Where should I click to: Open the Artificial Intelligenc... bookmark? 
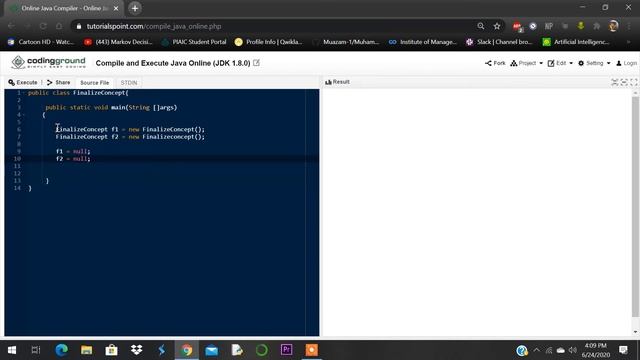point(576,42)
